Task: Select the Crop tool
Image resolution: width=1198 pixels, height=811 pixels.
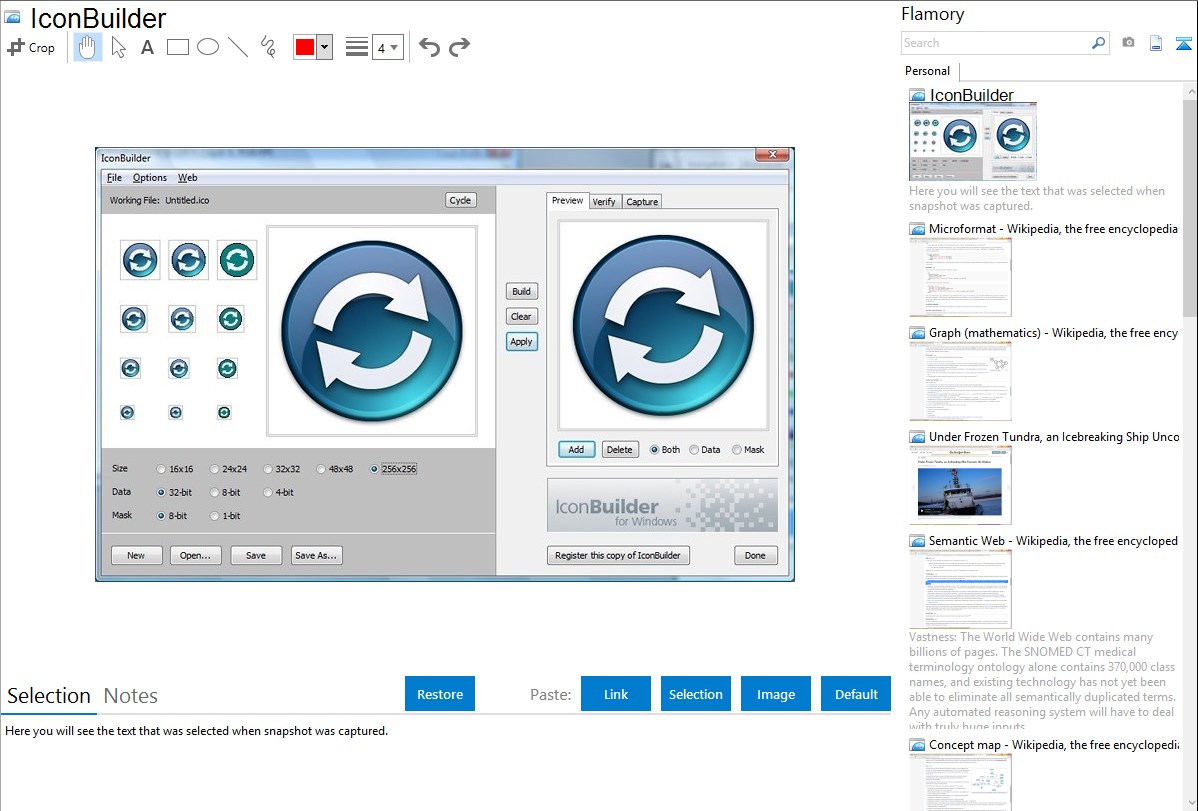Action: [31, 47]
